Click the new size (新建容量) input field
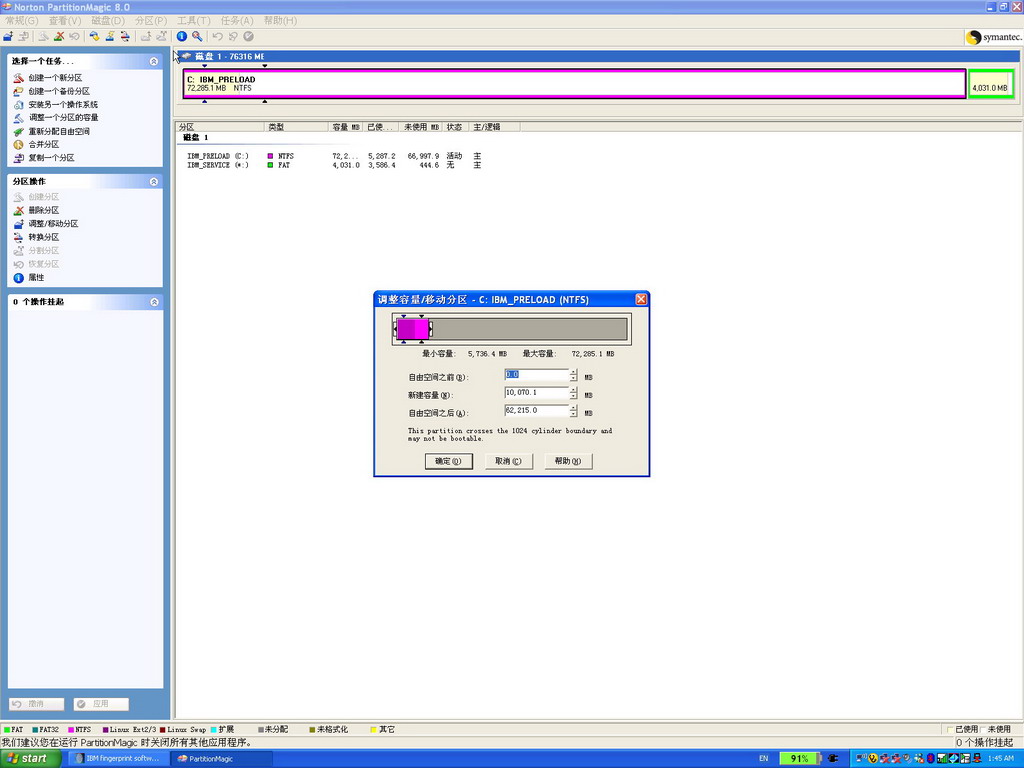Screen dimensions: 1024x768 (x=536, y=393)
